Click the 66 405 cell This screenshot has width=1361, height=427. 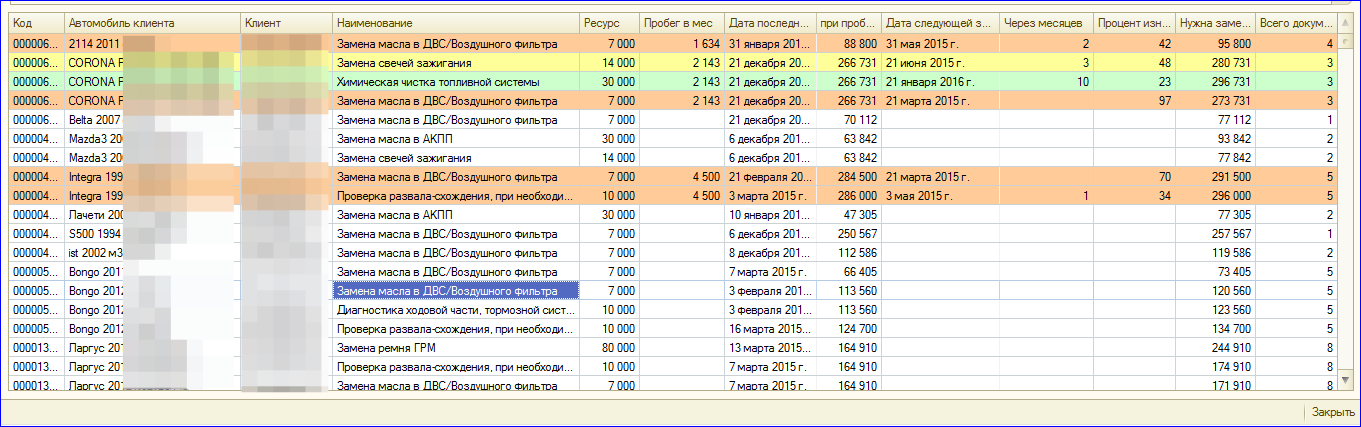point(849,272)
